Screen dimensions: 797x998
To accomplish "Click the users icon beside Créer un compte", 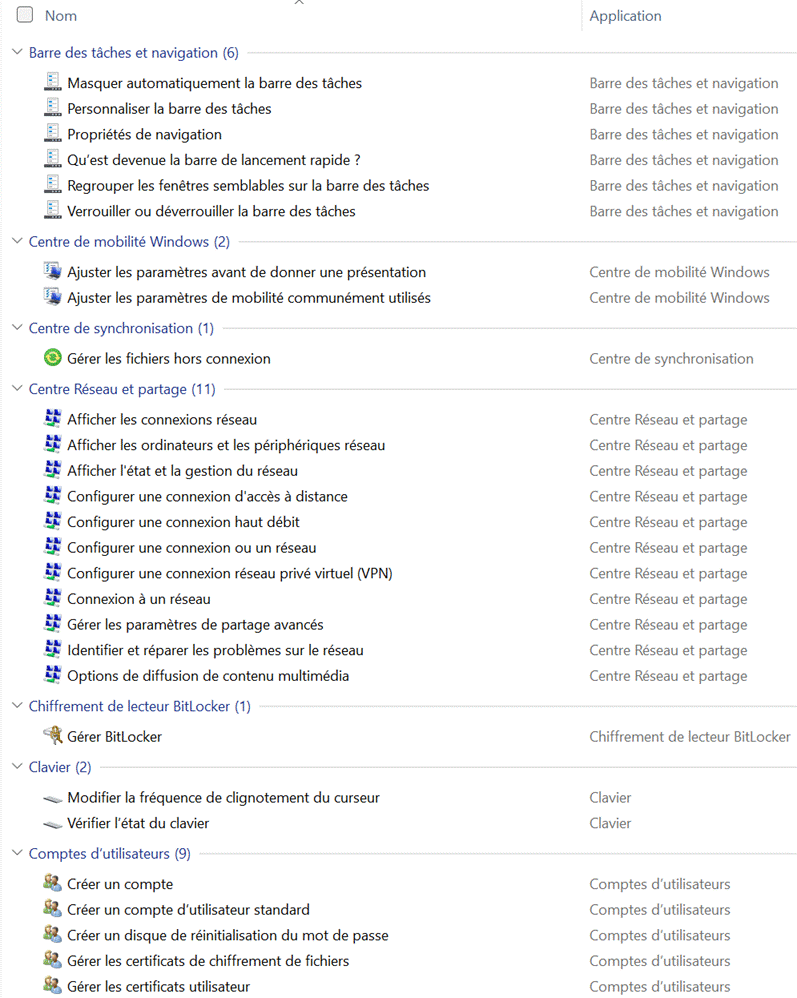I will 53,883.
